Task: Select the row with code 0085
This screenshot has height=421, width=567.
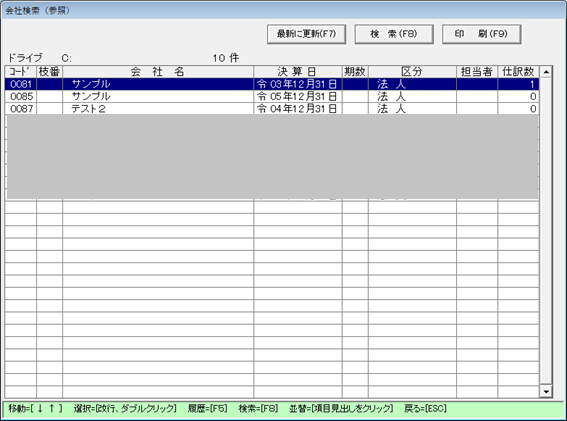Action: coord(272,96)
